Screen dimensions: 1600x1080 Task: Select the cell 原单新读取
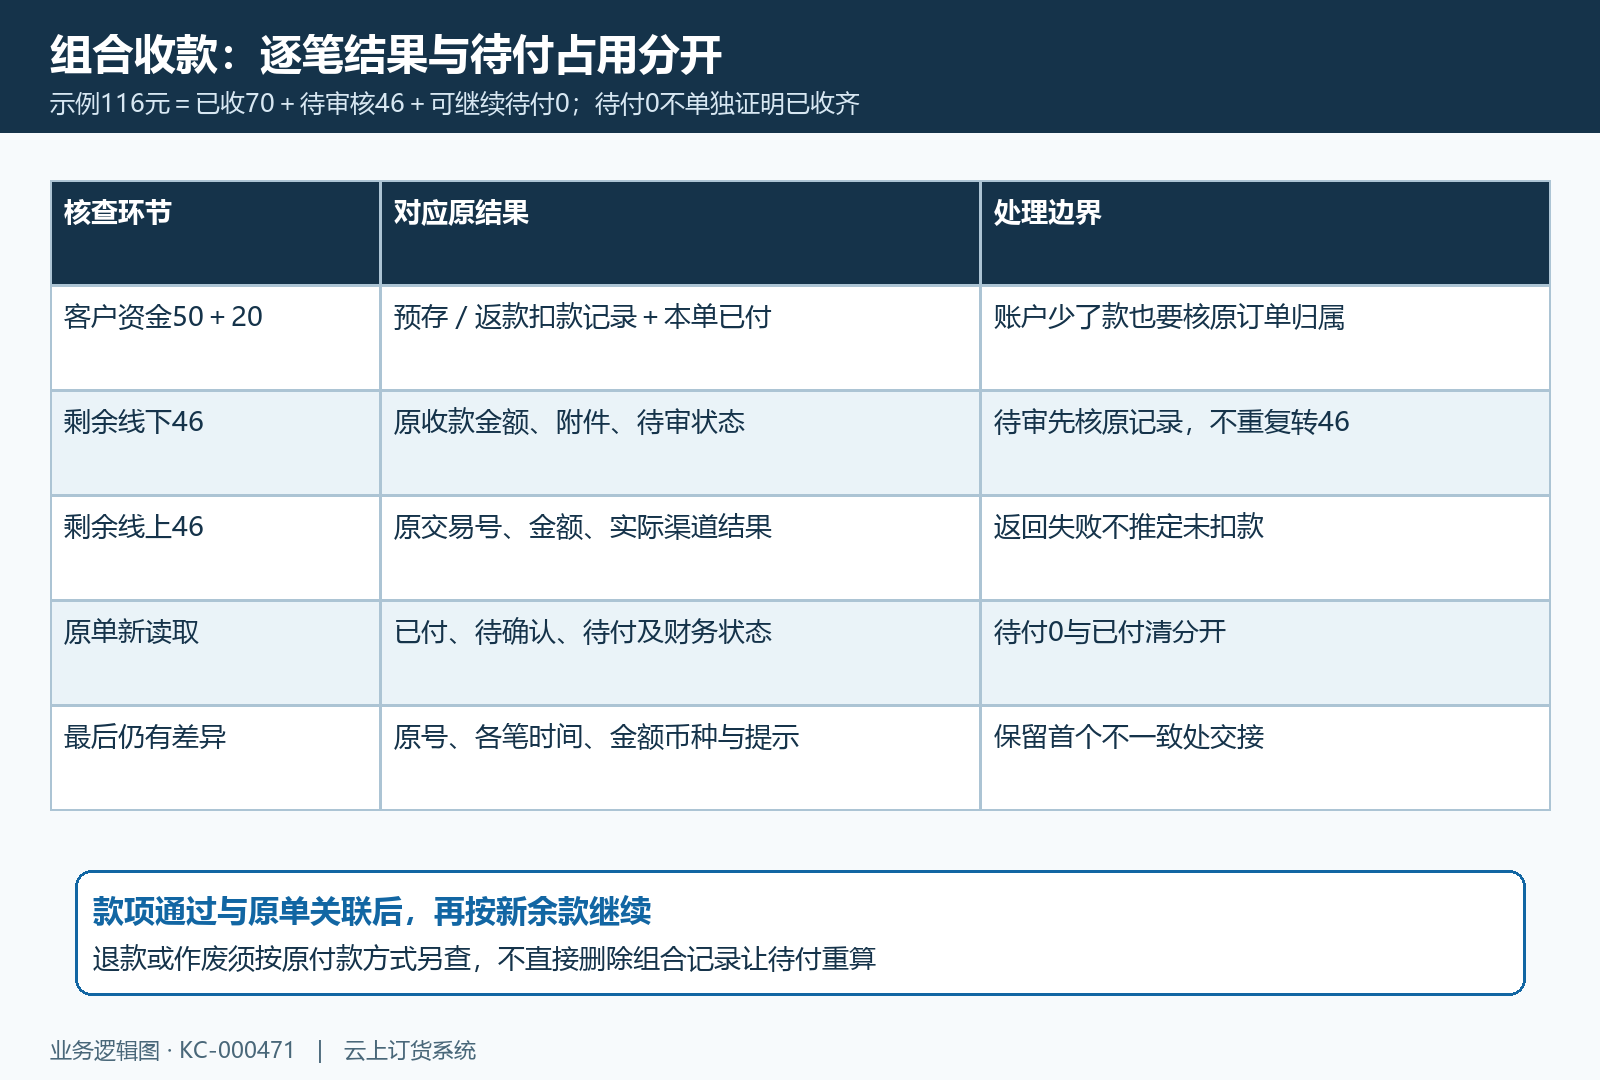pyautogui.click(x=215, y=653)
